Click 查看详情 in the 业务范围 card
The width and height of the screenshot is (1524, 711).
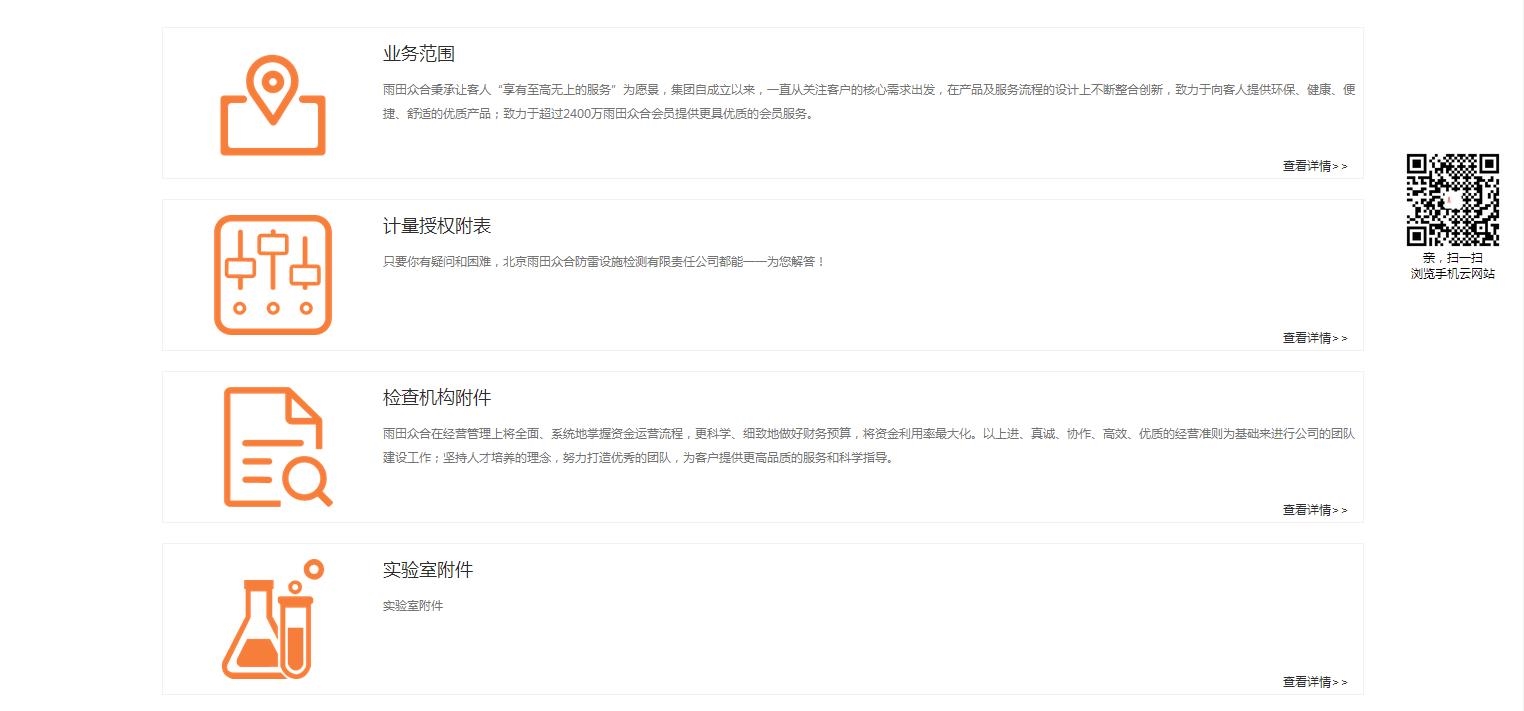(1315, 166)
